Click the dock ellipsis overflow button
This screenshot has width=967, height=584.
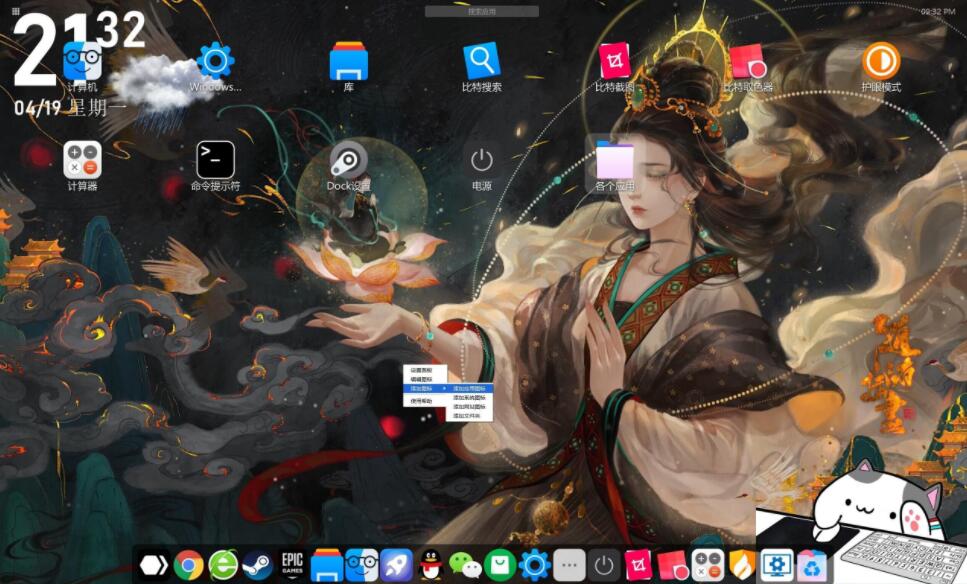tap(569, 566)
